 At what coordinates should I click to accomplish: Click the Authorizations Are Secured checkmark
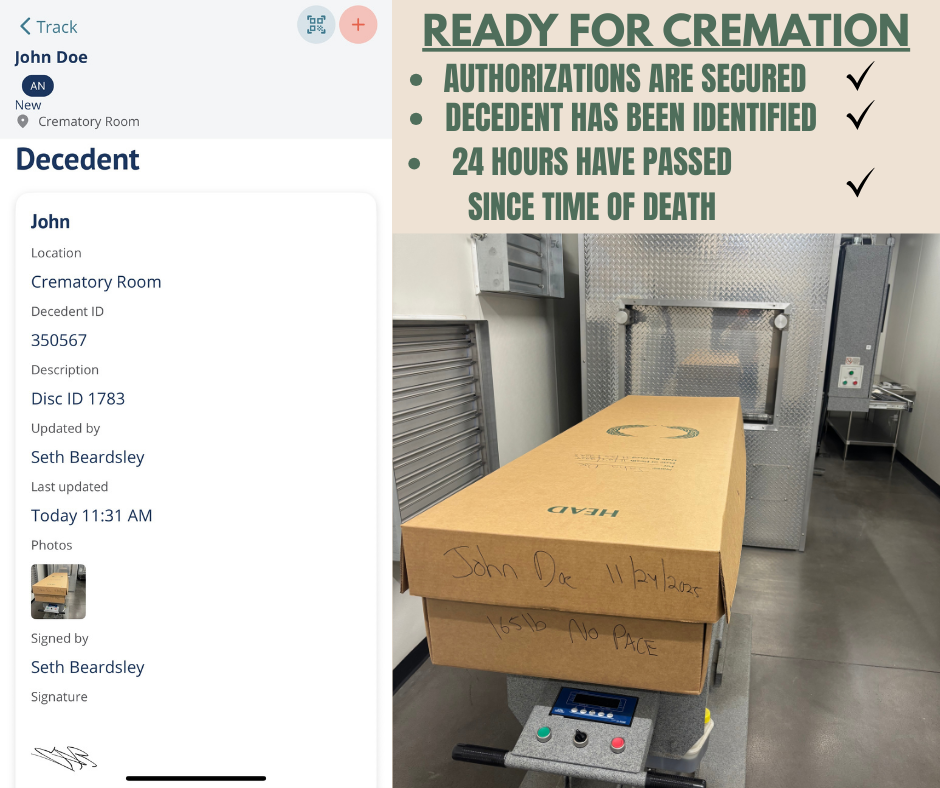point(860,76)
